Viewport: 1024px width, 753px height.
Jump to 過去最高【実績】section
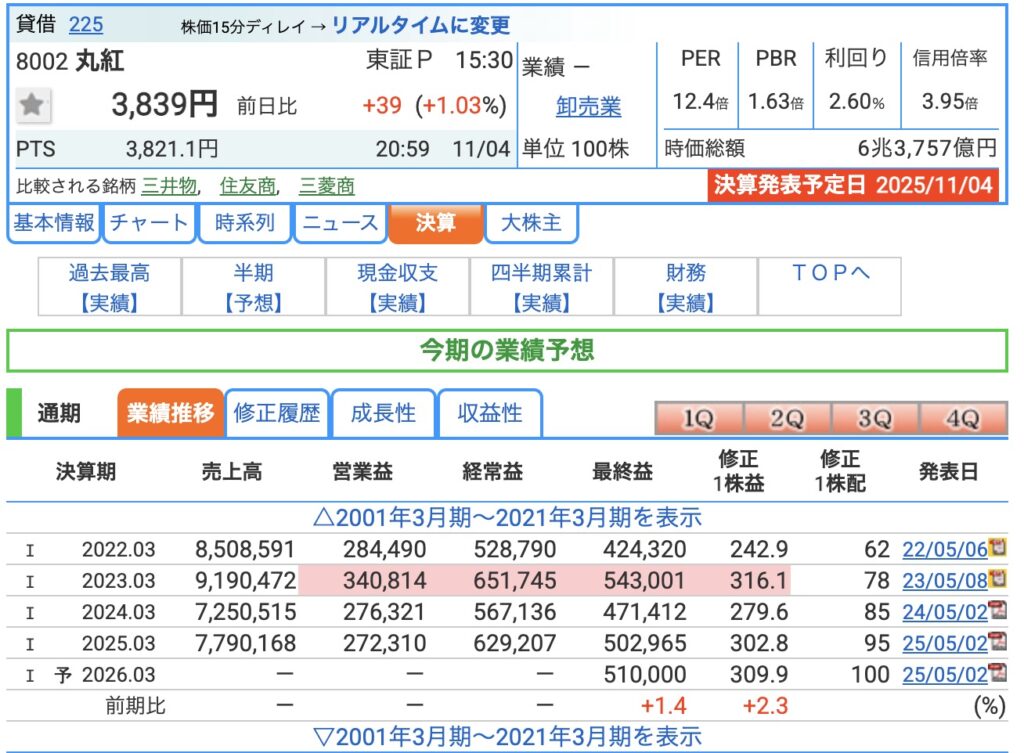pos(109,287)
